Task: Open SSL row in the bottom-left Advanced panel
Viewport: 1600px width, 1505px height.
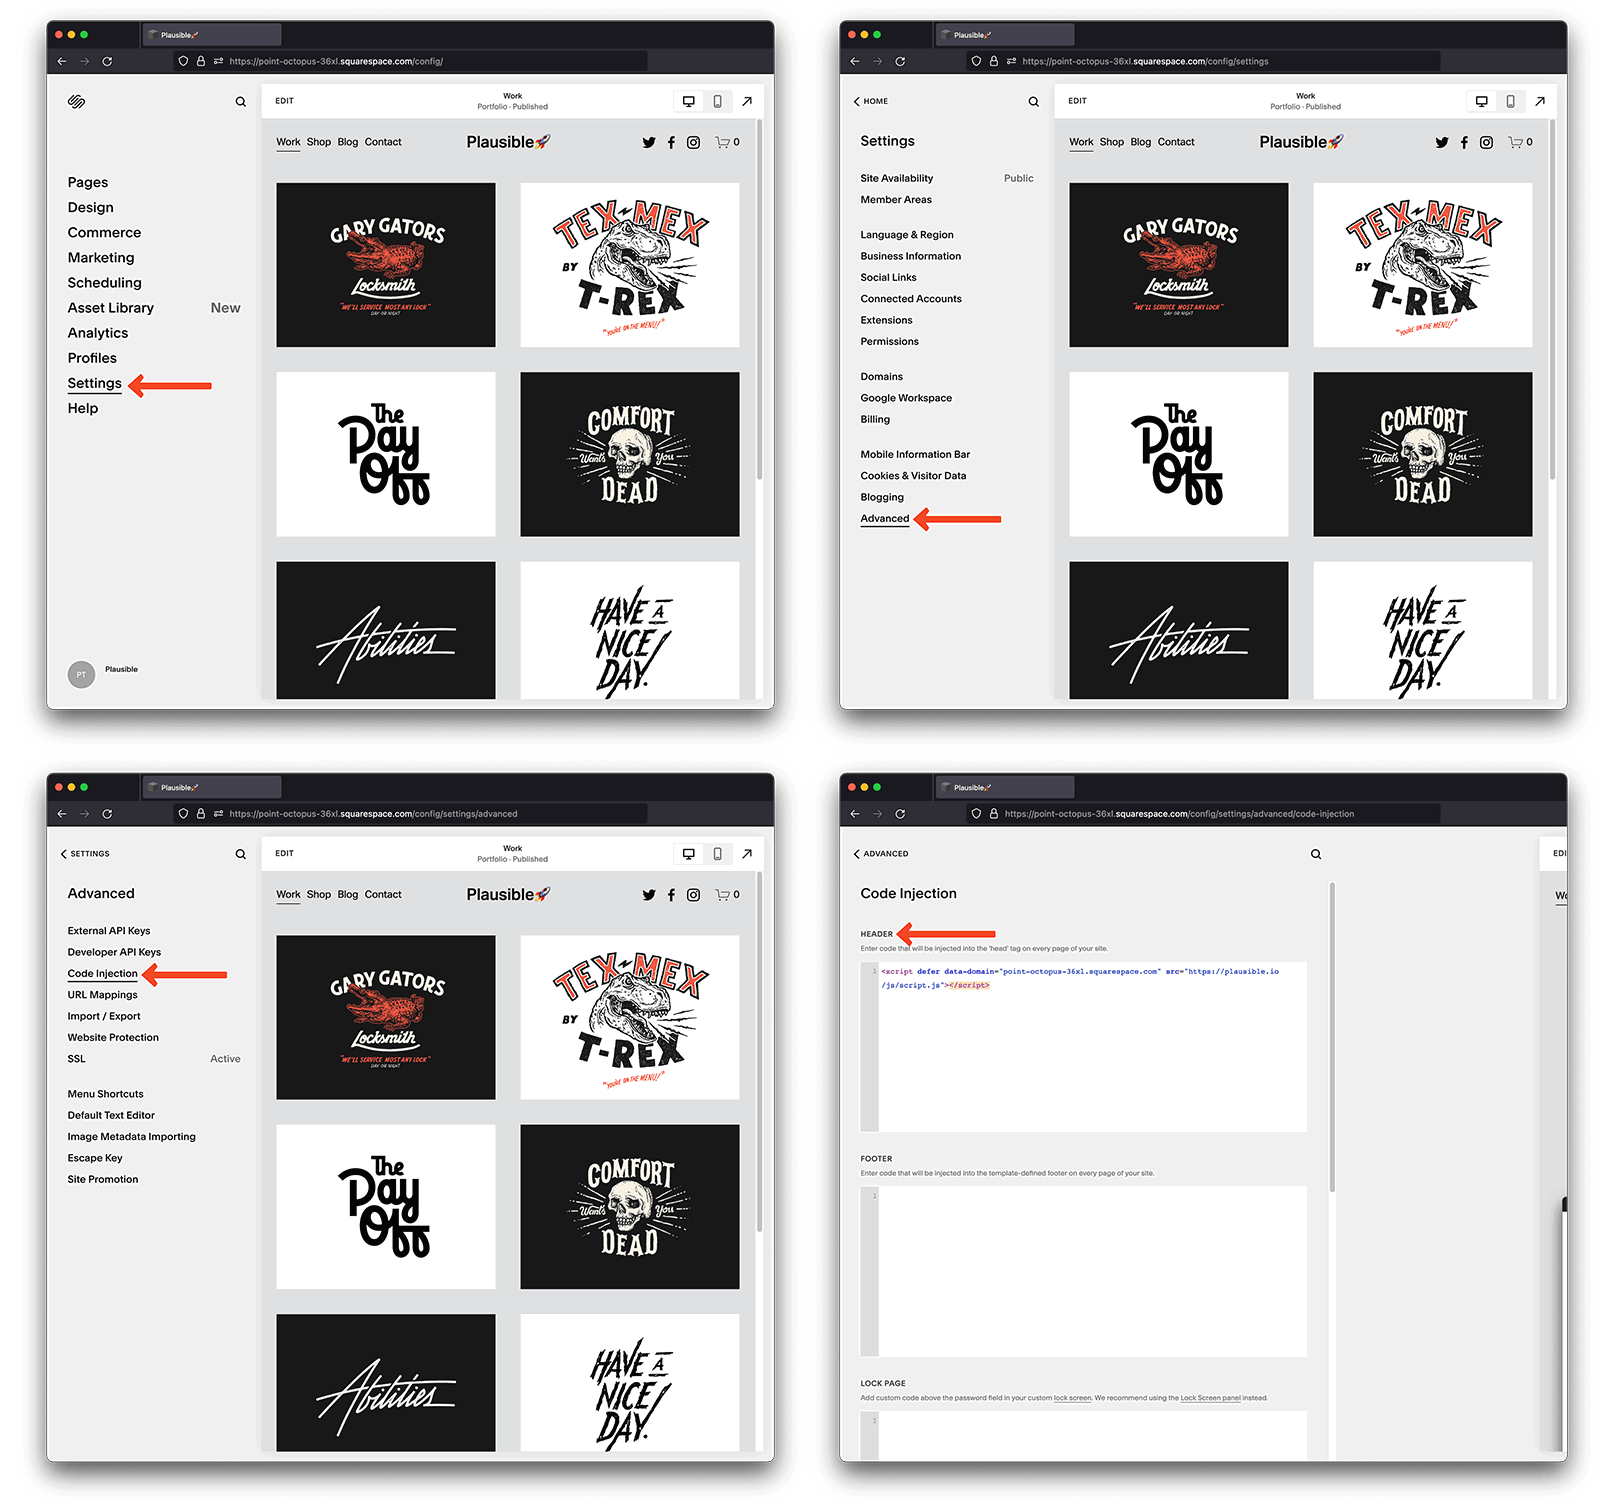Action: [x=154, y=1059]
